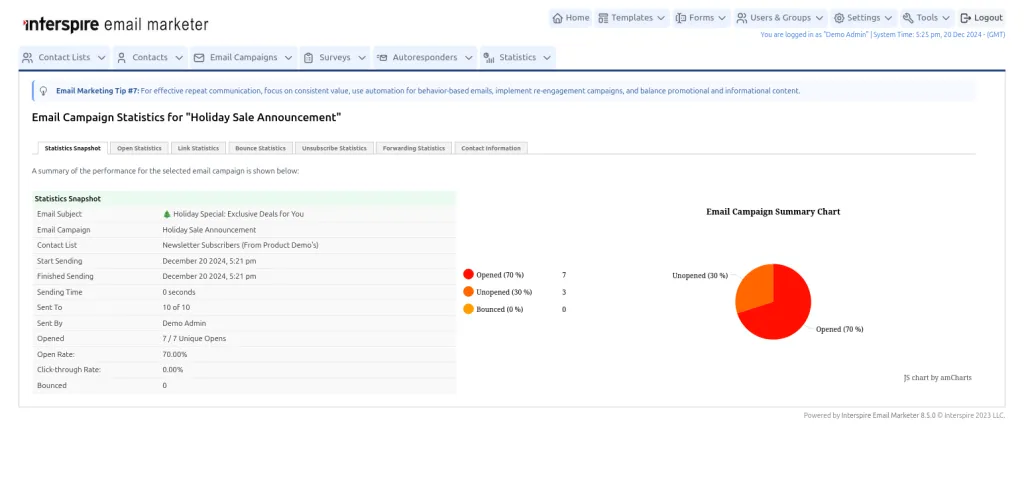Click the Forms icon in top navigation
Viewport: 1024px width, 504px height.
[x=681, y=18]
